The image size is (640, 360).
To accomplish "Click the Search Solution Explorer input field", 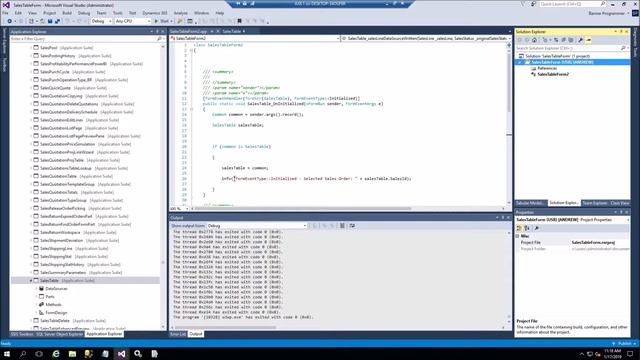I will (x=567, y=48).
